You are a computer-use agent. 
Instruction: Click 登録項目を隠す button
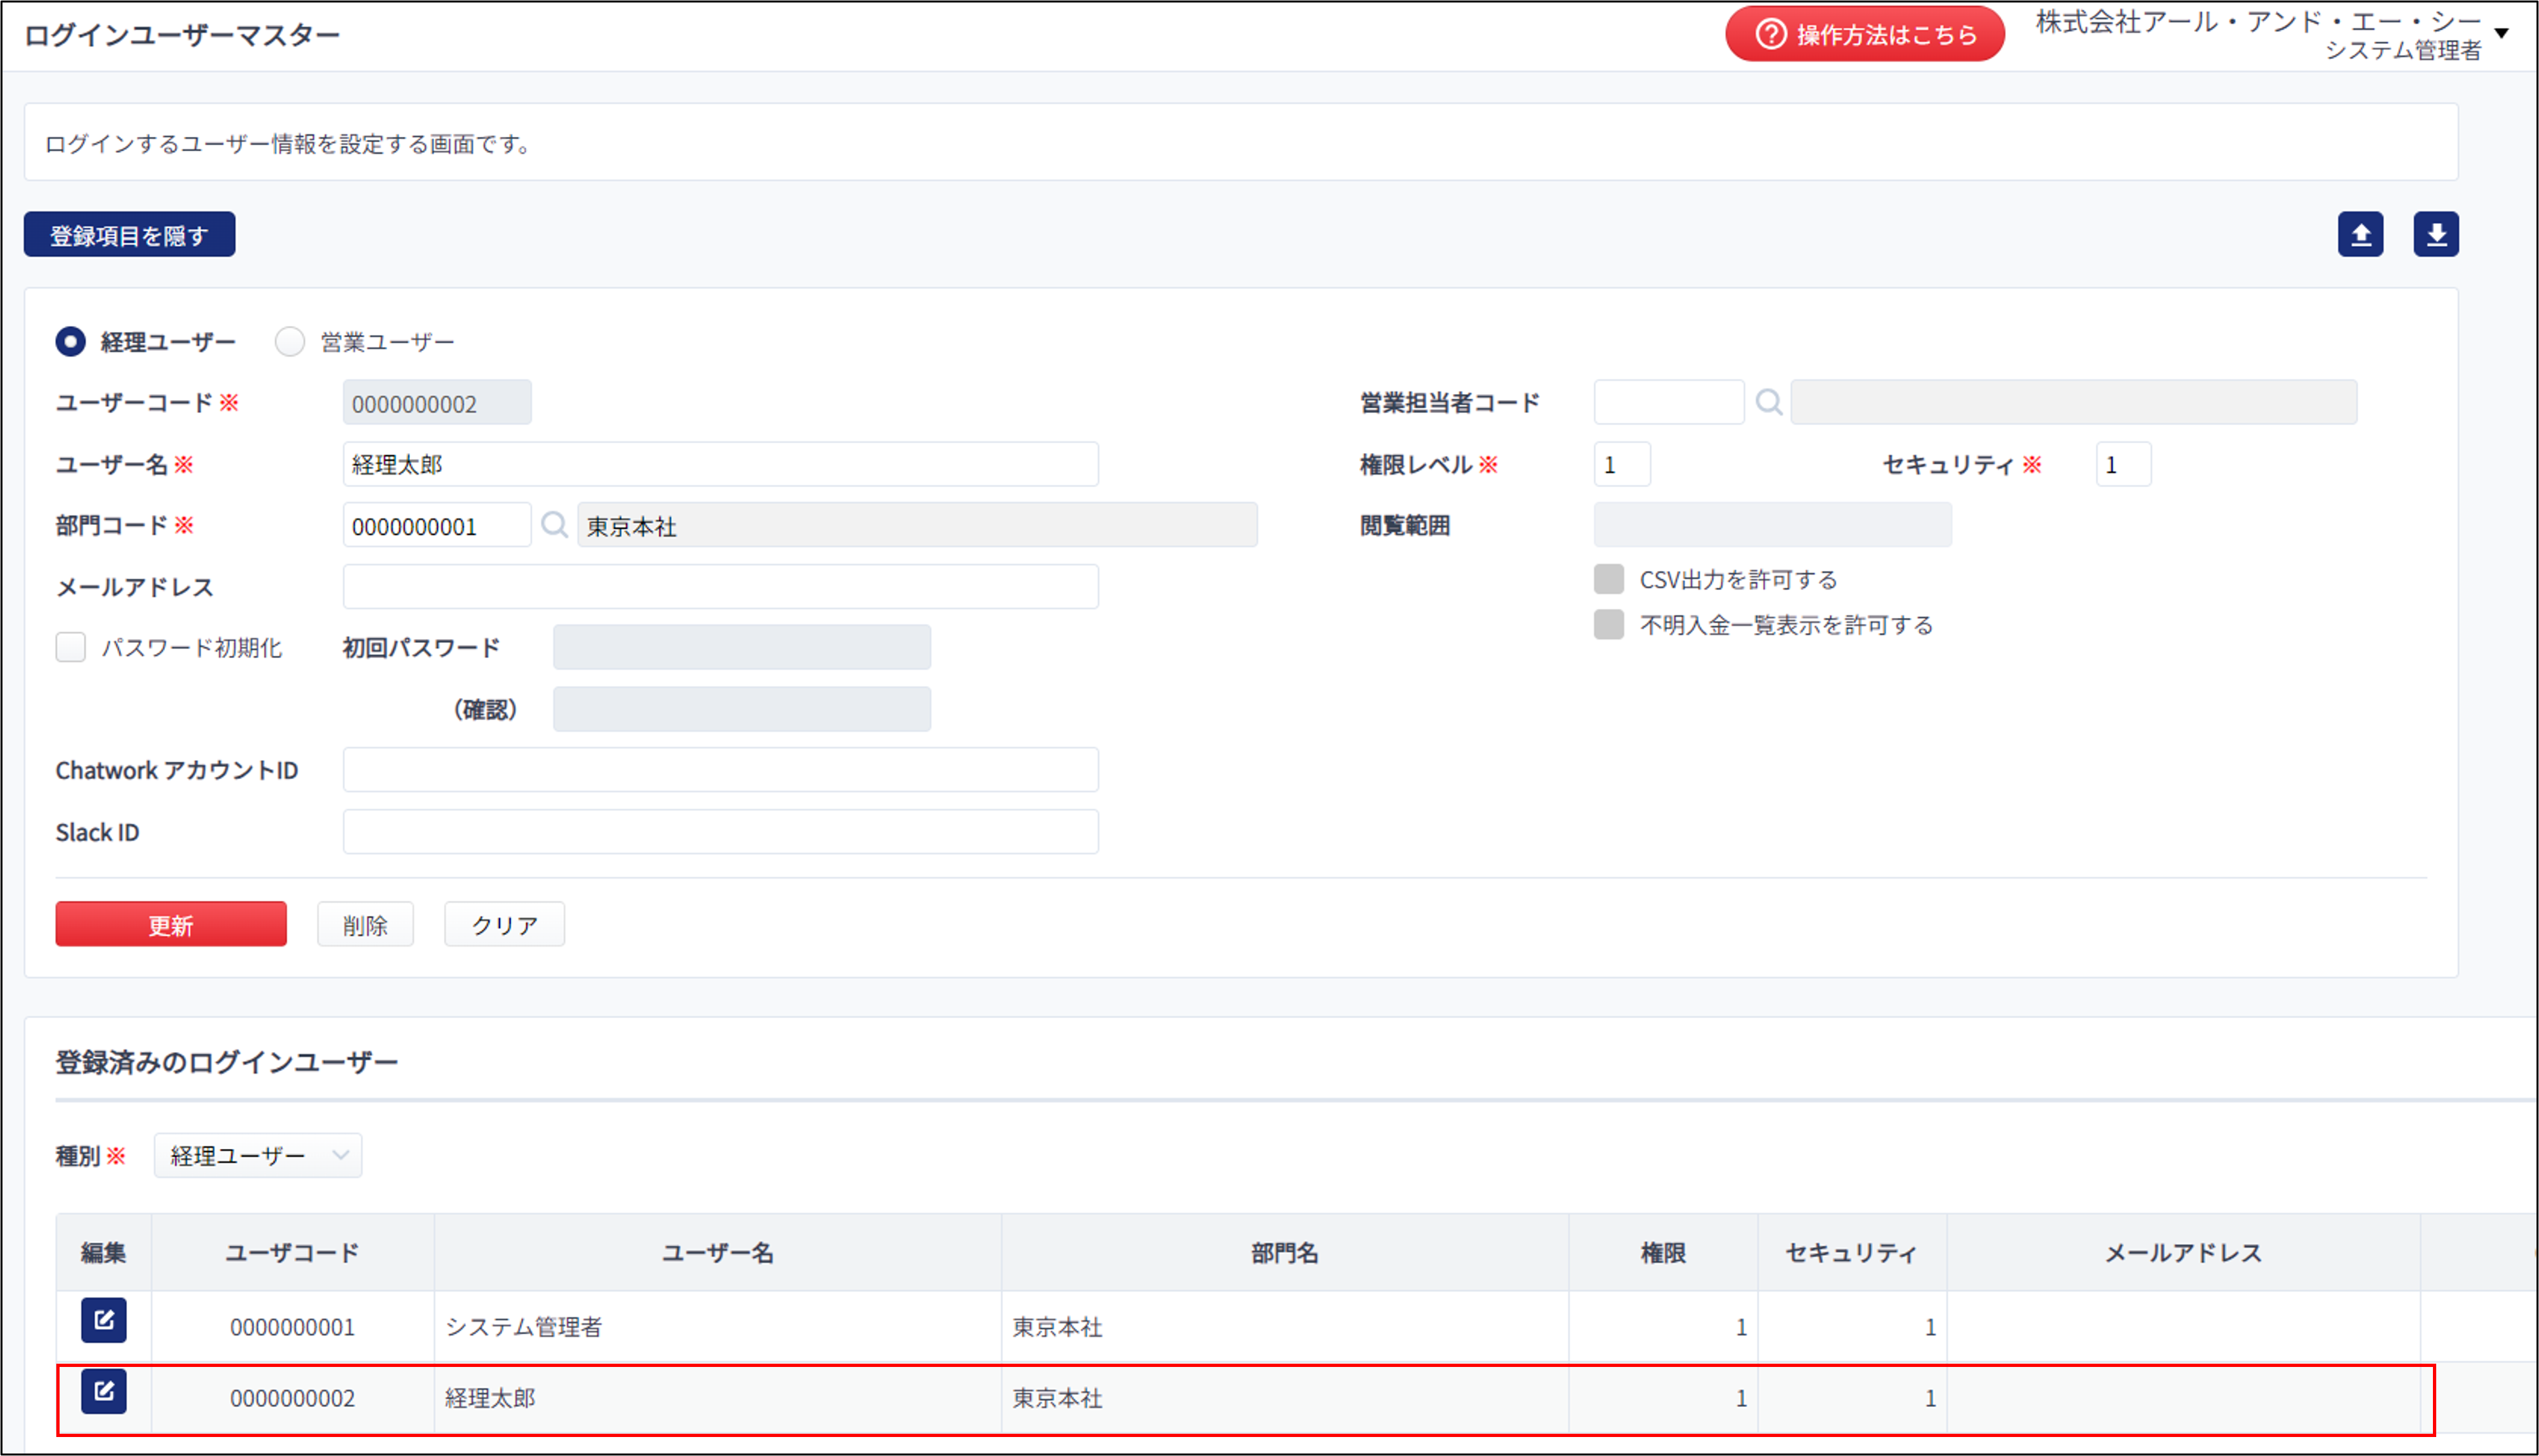pyautogui.click(x=129, y=234)
